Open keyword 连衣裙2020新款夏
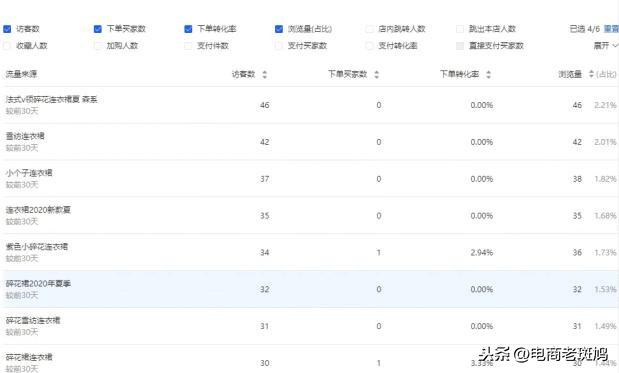The height and width of the screenshot is (373, 619). 38,210
